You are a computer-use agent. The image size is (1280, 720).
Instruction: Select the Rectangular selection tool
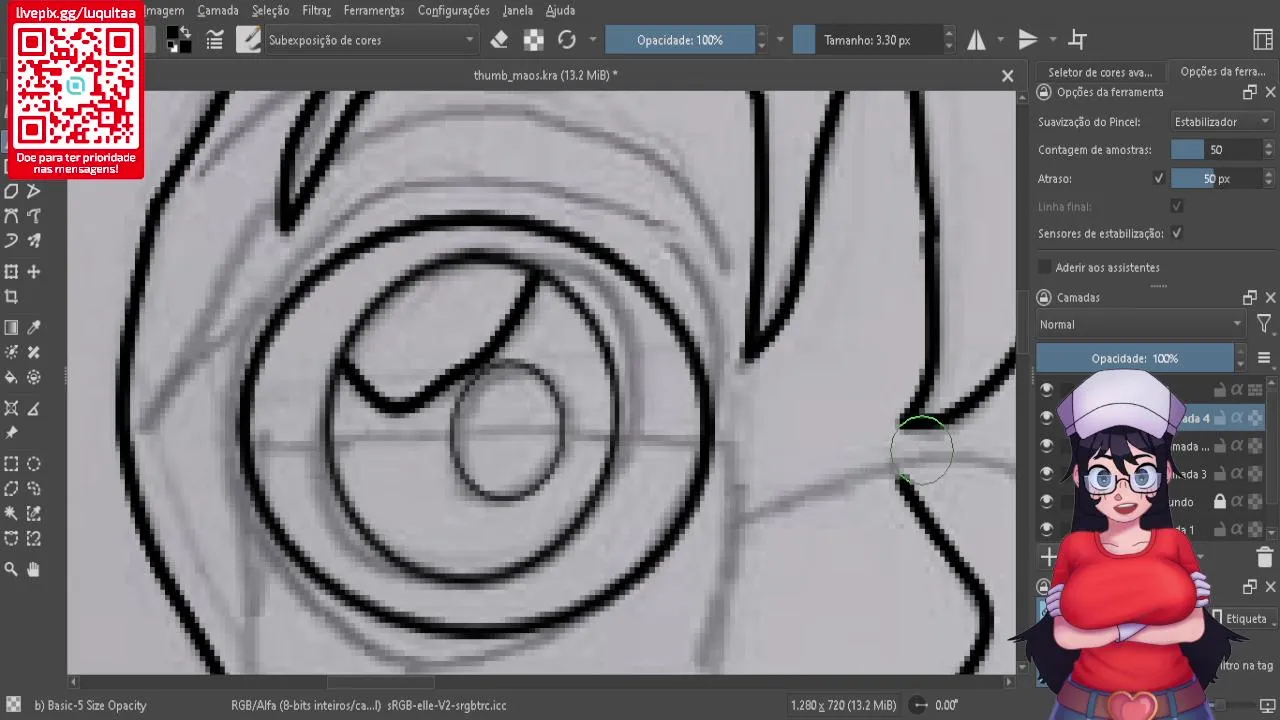[x=11, y=465]
